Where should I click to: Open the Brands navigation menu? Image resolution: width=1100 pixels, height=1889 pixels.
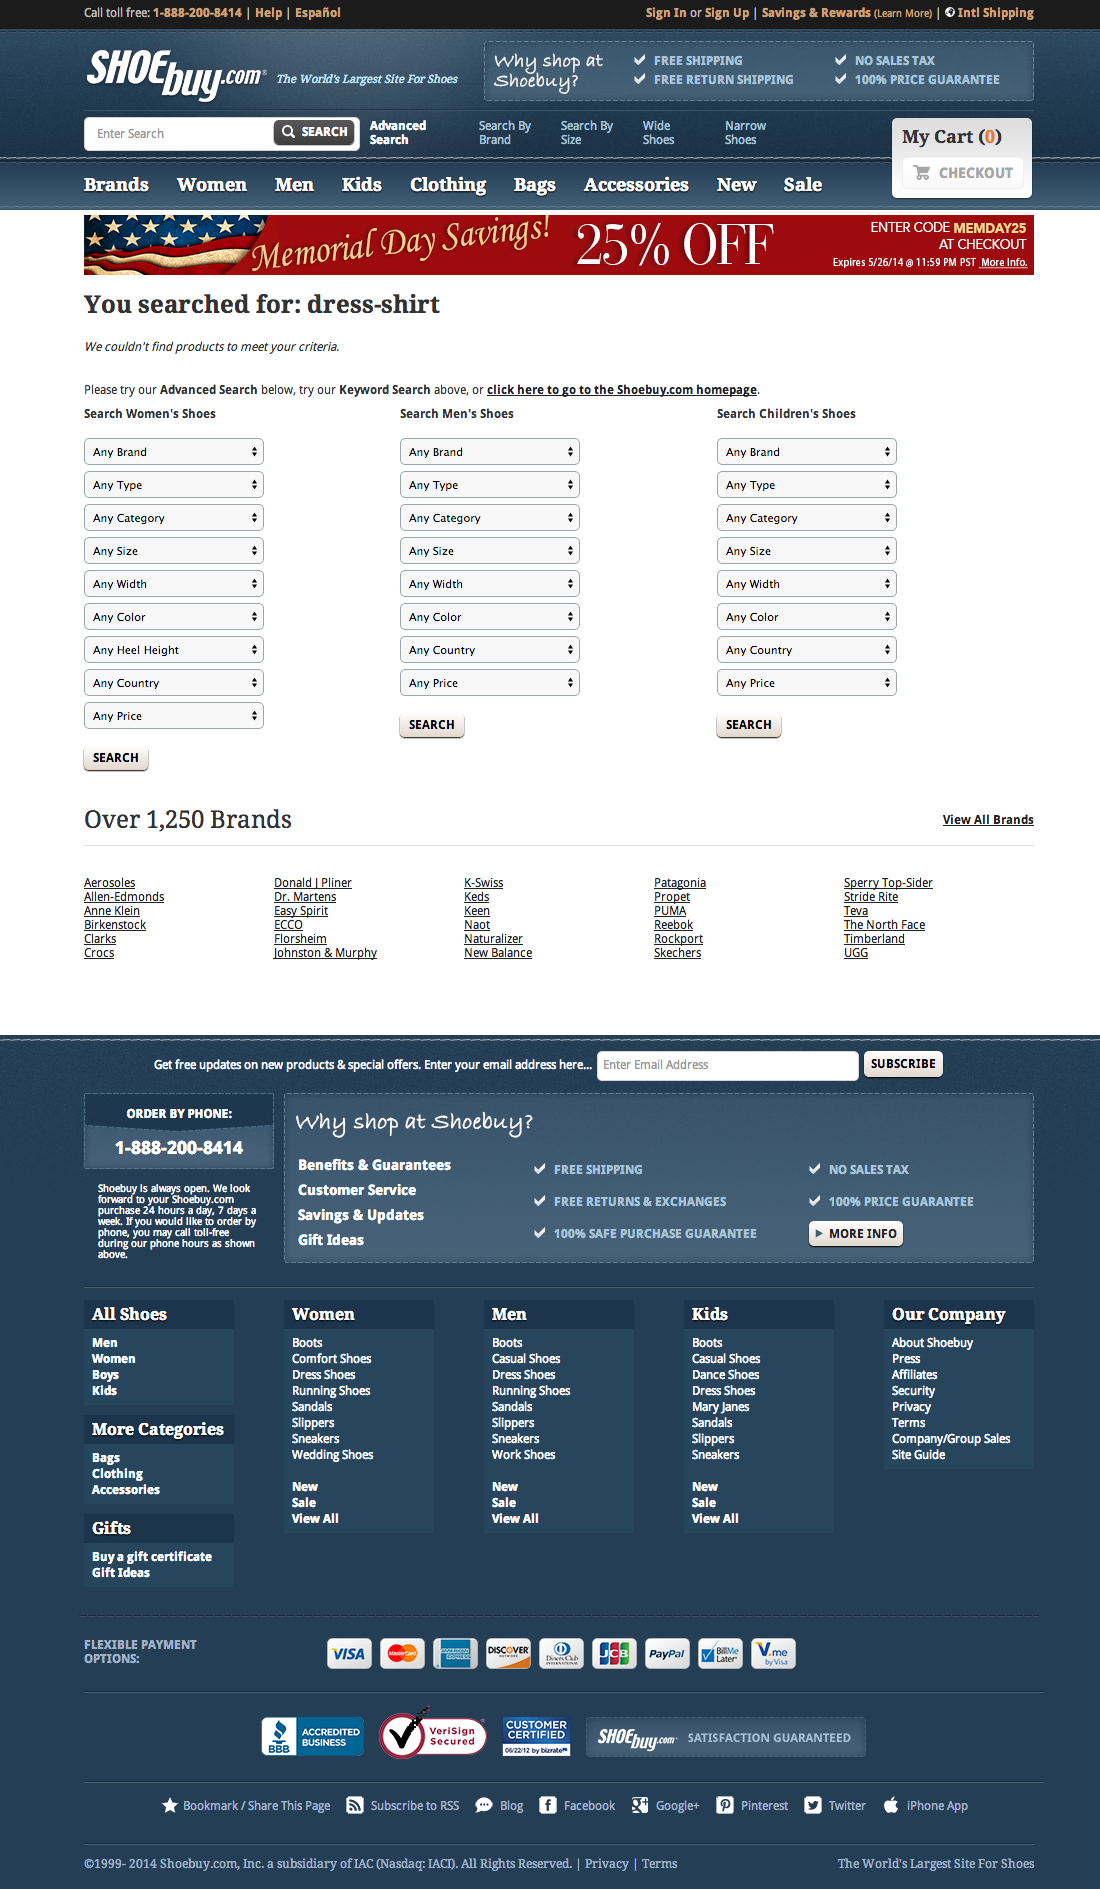tap(116, 185)
